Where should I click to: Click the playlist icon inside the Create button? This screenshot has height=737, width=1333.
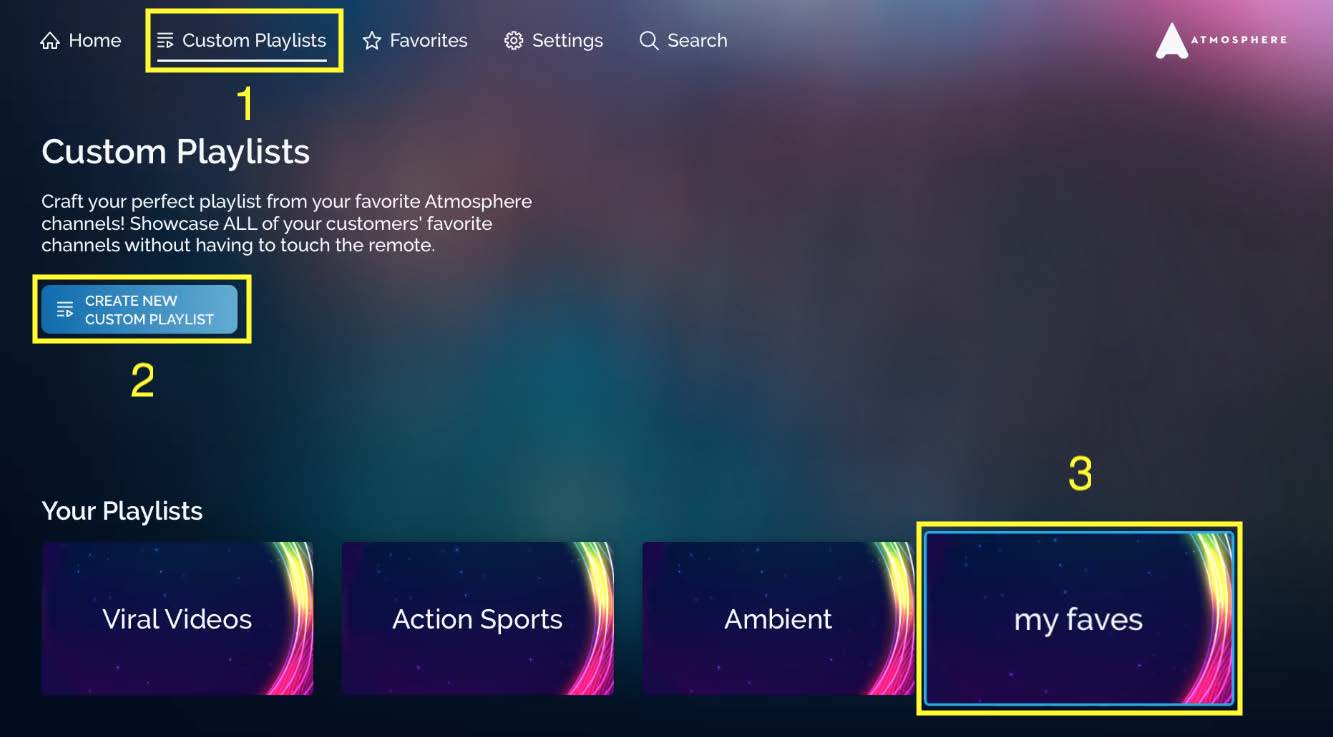coord(65,309)
